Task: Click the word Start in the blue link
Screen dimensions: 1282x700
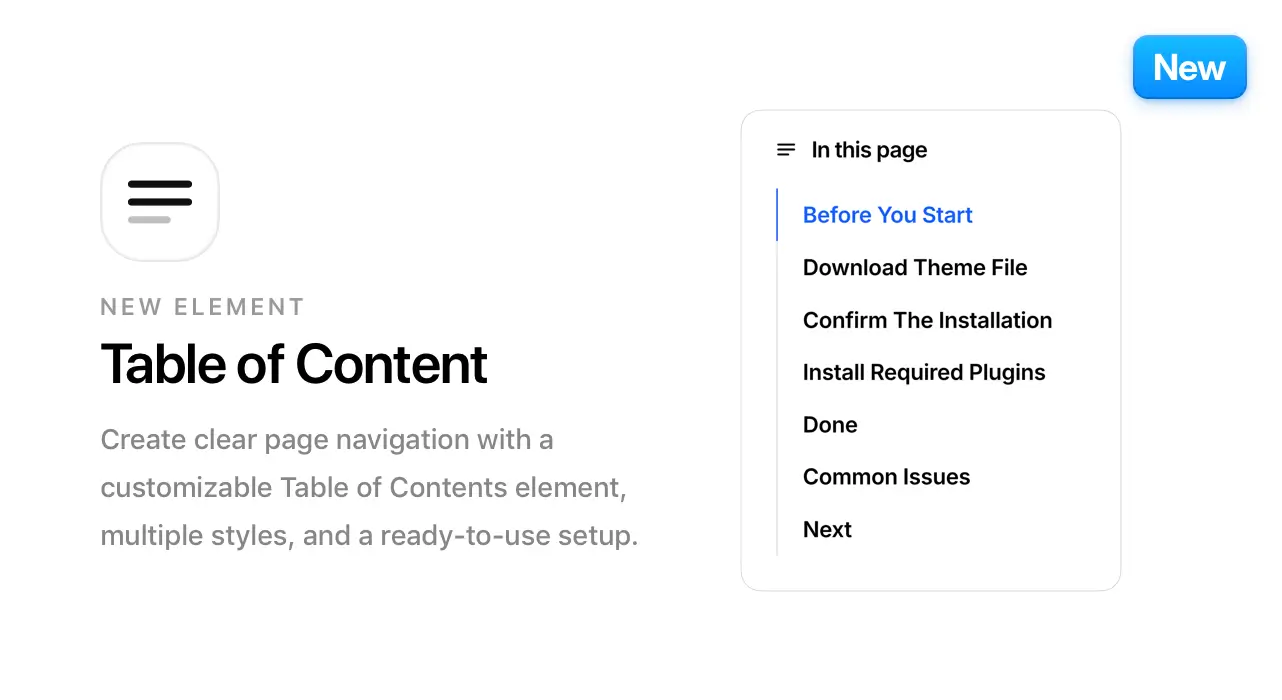Action: coord(947,215)
